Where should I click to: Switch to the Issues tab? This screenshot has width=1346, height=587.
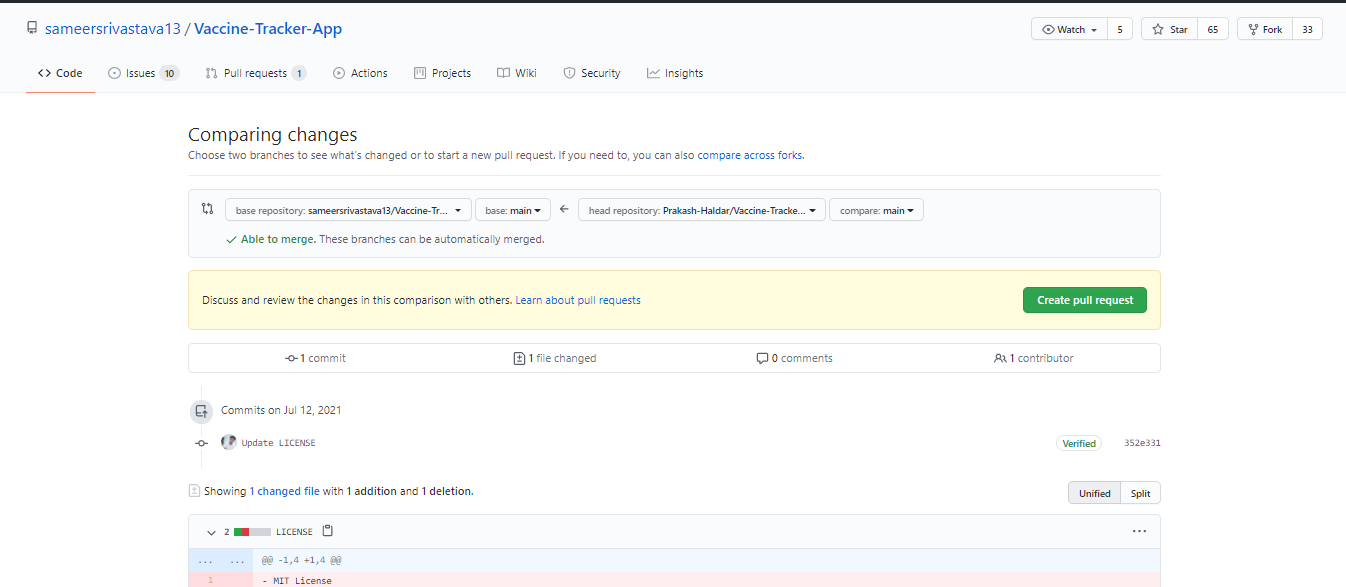pyautogui.click(x=143, y=73)
